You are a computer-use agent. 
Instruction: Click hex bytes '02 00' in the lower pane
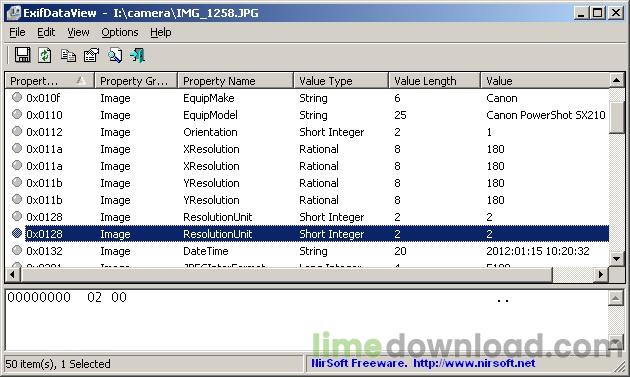(x=107, y=297)
